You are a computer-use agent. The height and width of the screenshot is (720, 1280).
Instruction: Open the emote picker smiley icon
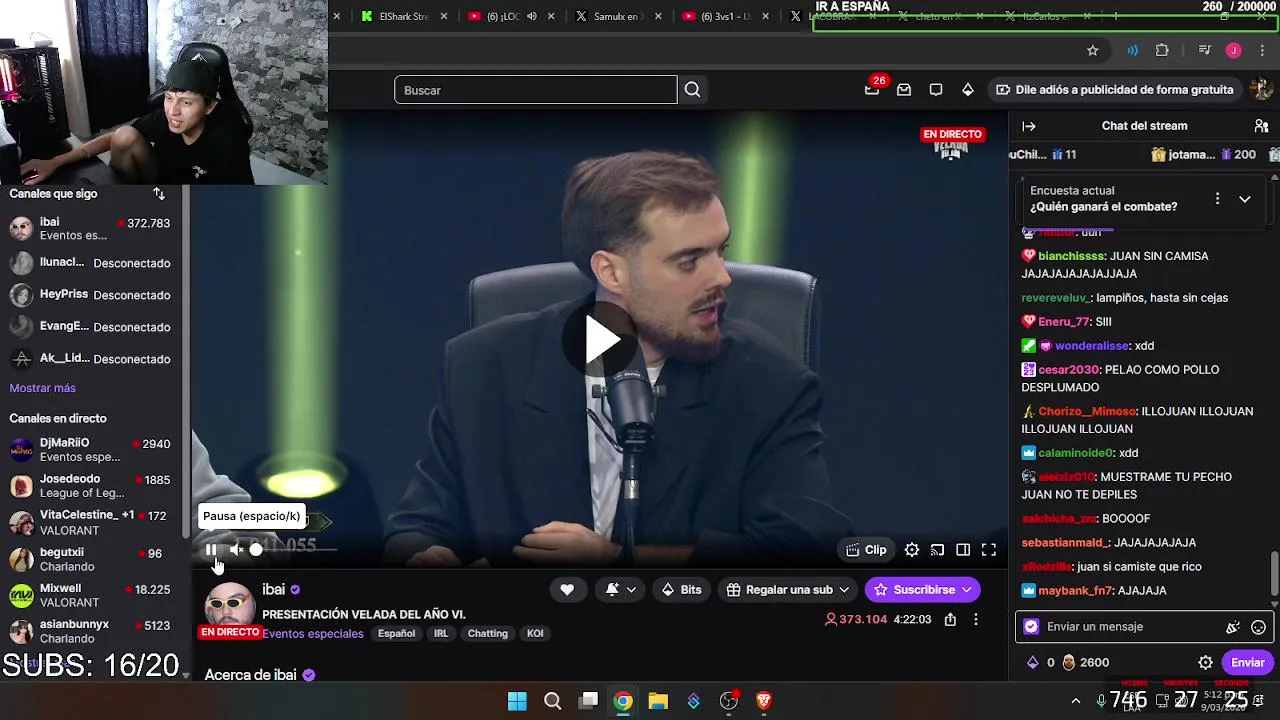tap(1259, 627)
